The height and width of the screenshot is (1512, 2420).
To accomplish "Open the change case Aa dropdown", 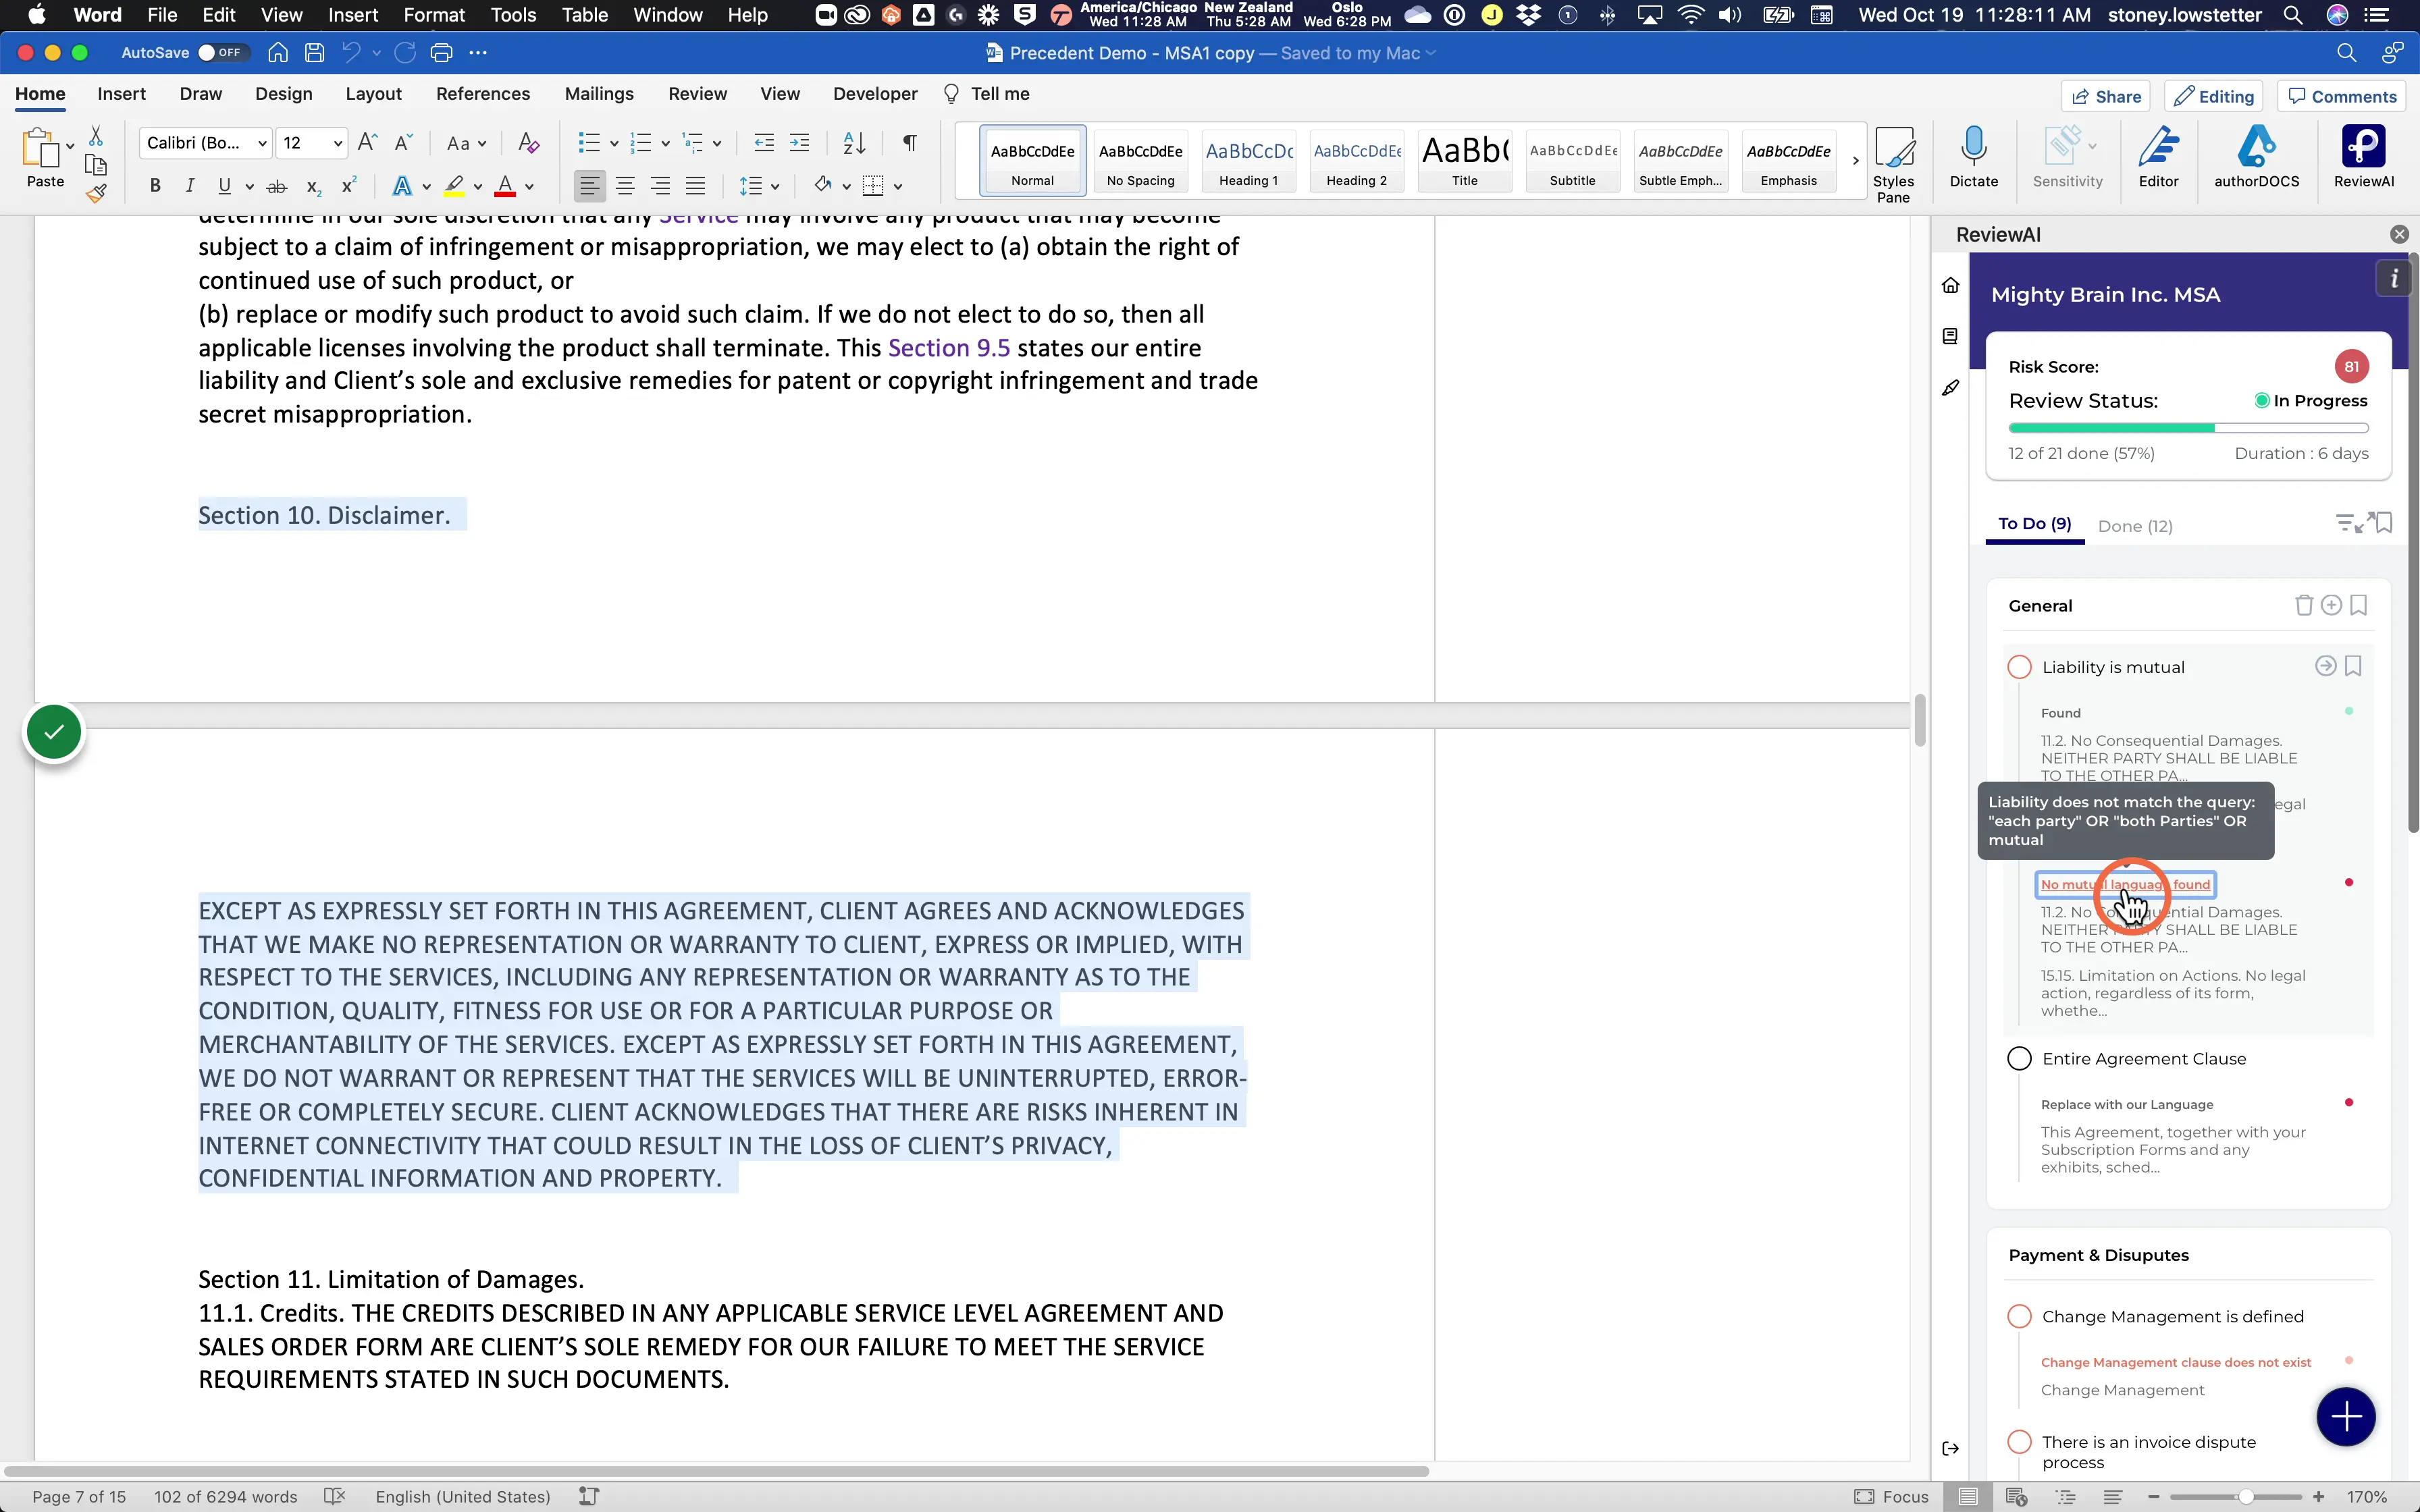I will [x=466, y=144].
